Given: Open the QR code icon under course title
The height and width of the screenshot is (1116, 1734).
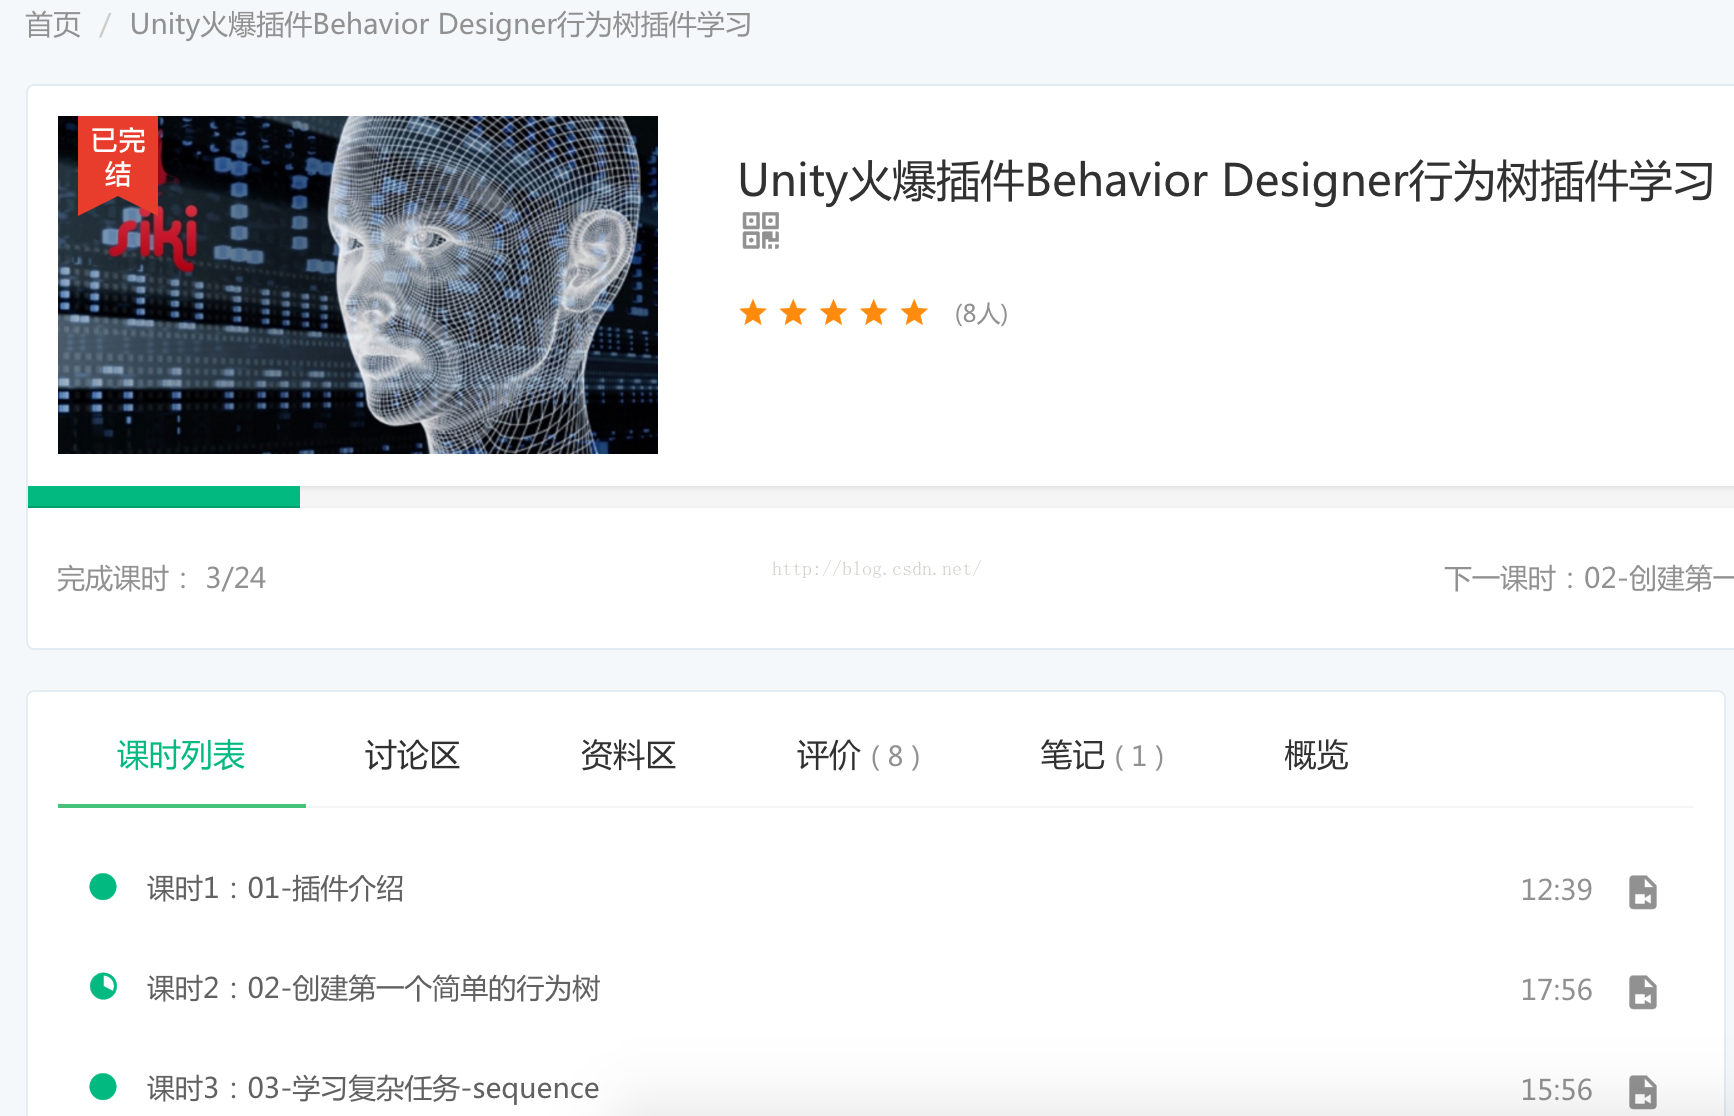Looking at the screenshot, I should coord(760,231).
